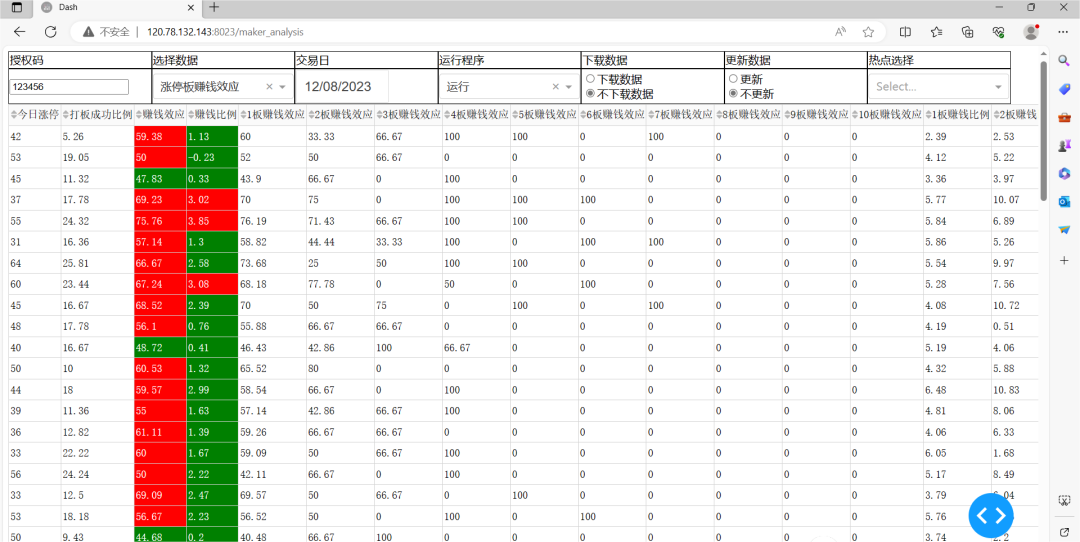Toggle split screen view
The width and height of the screenshot is (1080, 542).
(x=906, y=32)
